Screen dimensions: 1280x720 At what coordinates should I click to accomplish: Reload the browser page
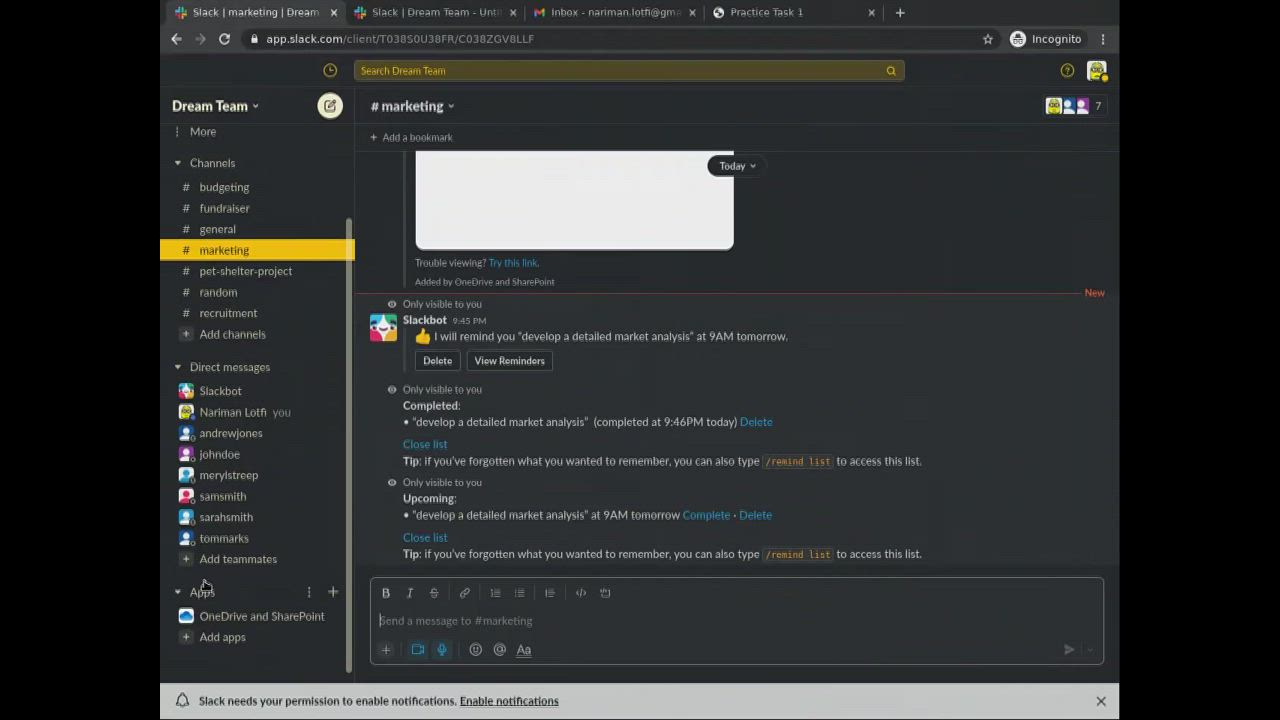(224, 39)
